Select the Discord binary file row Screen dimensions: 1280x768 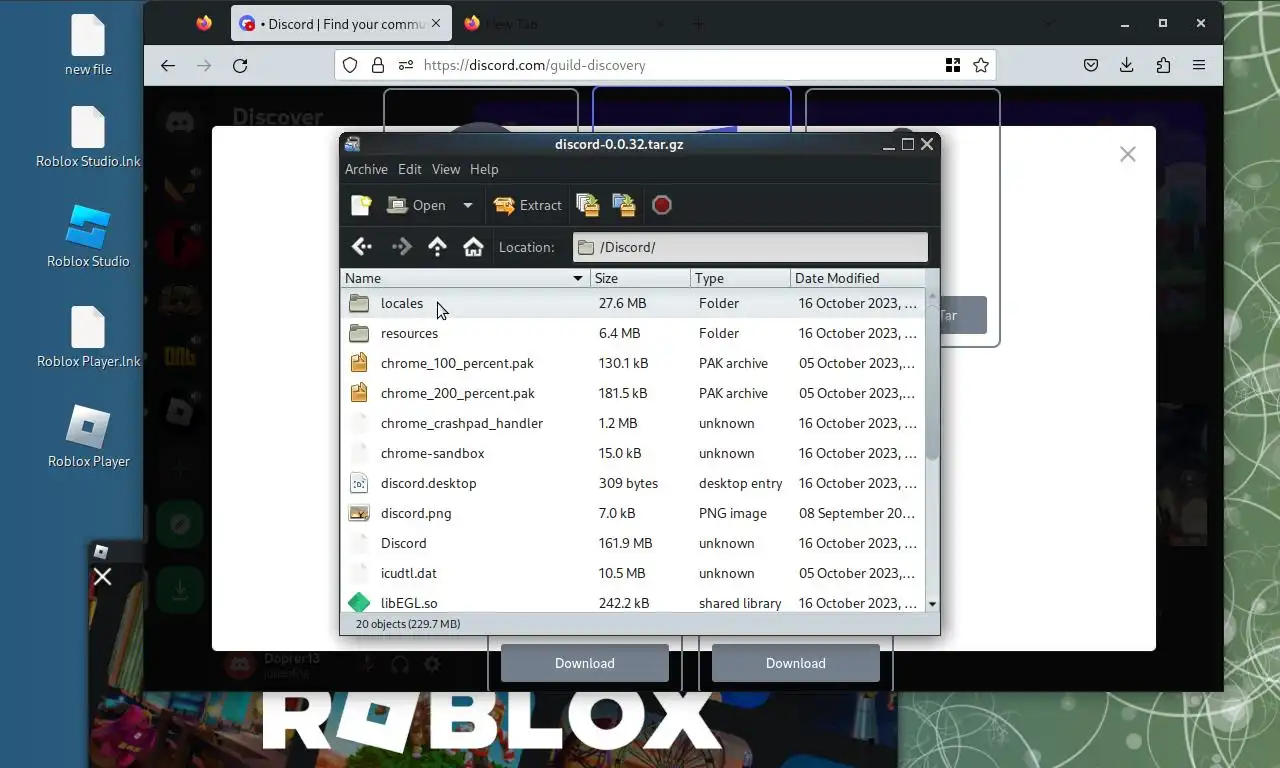633,543
